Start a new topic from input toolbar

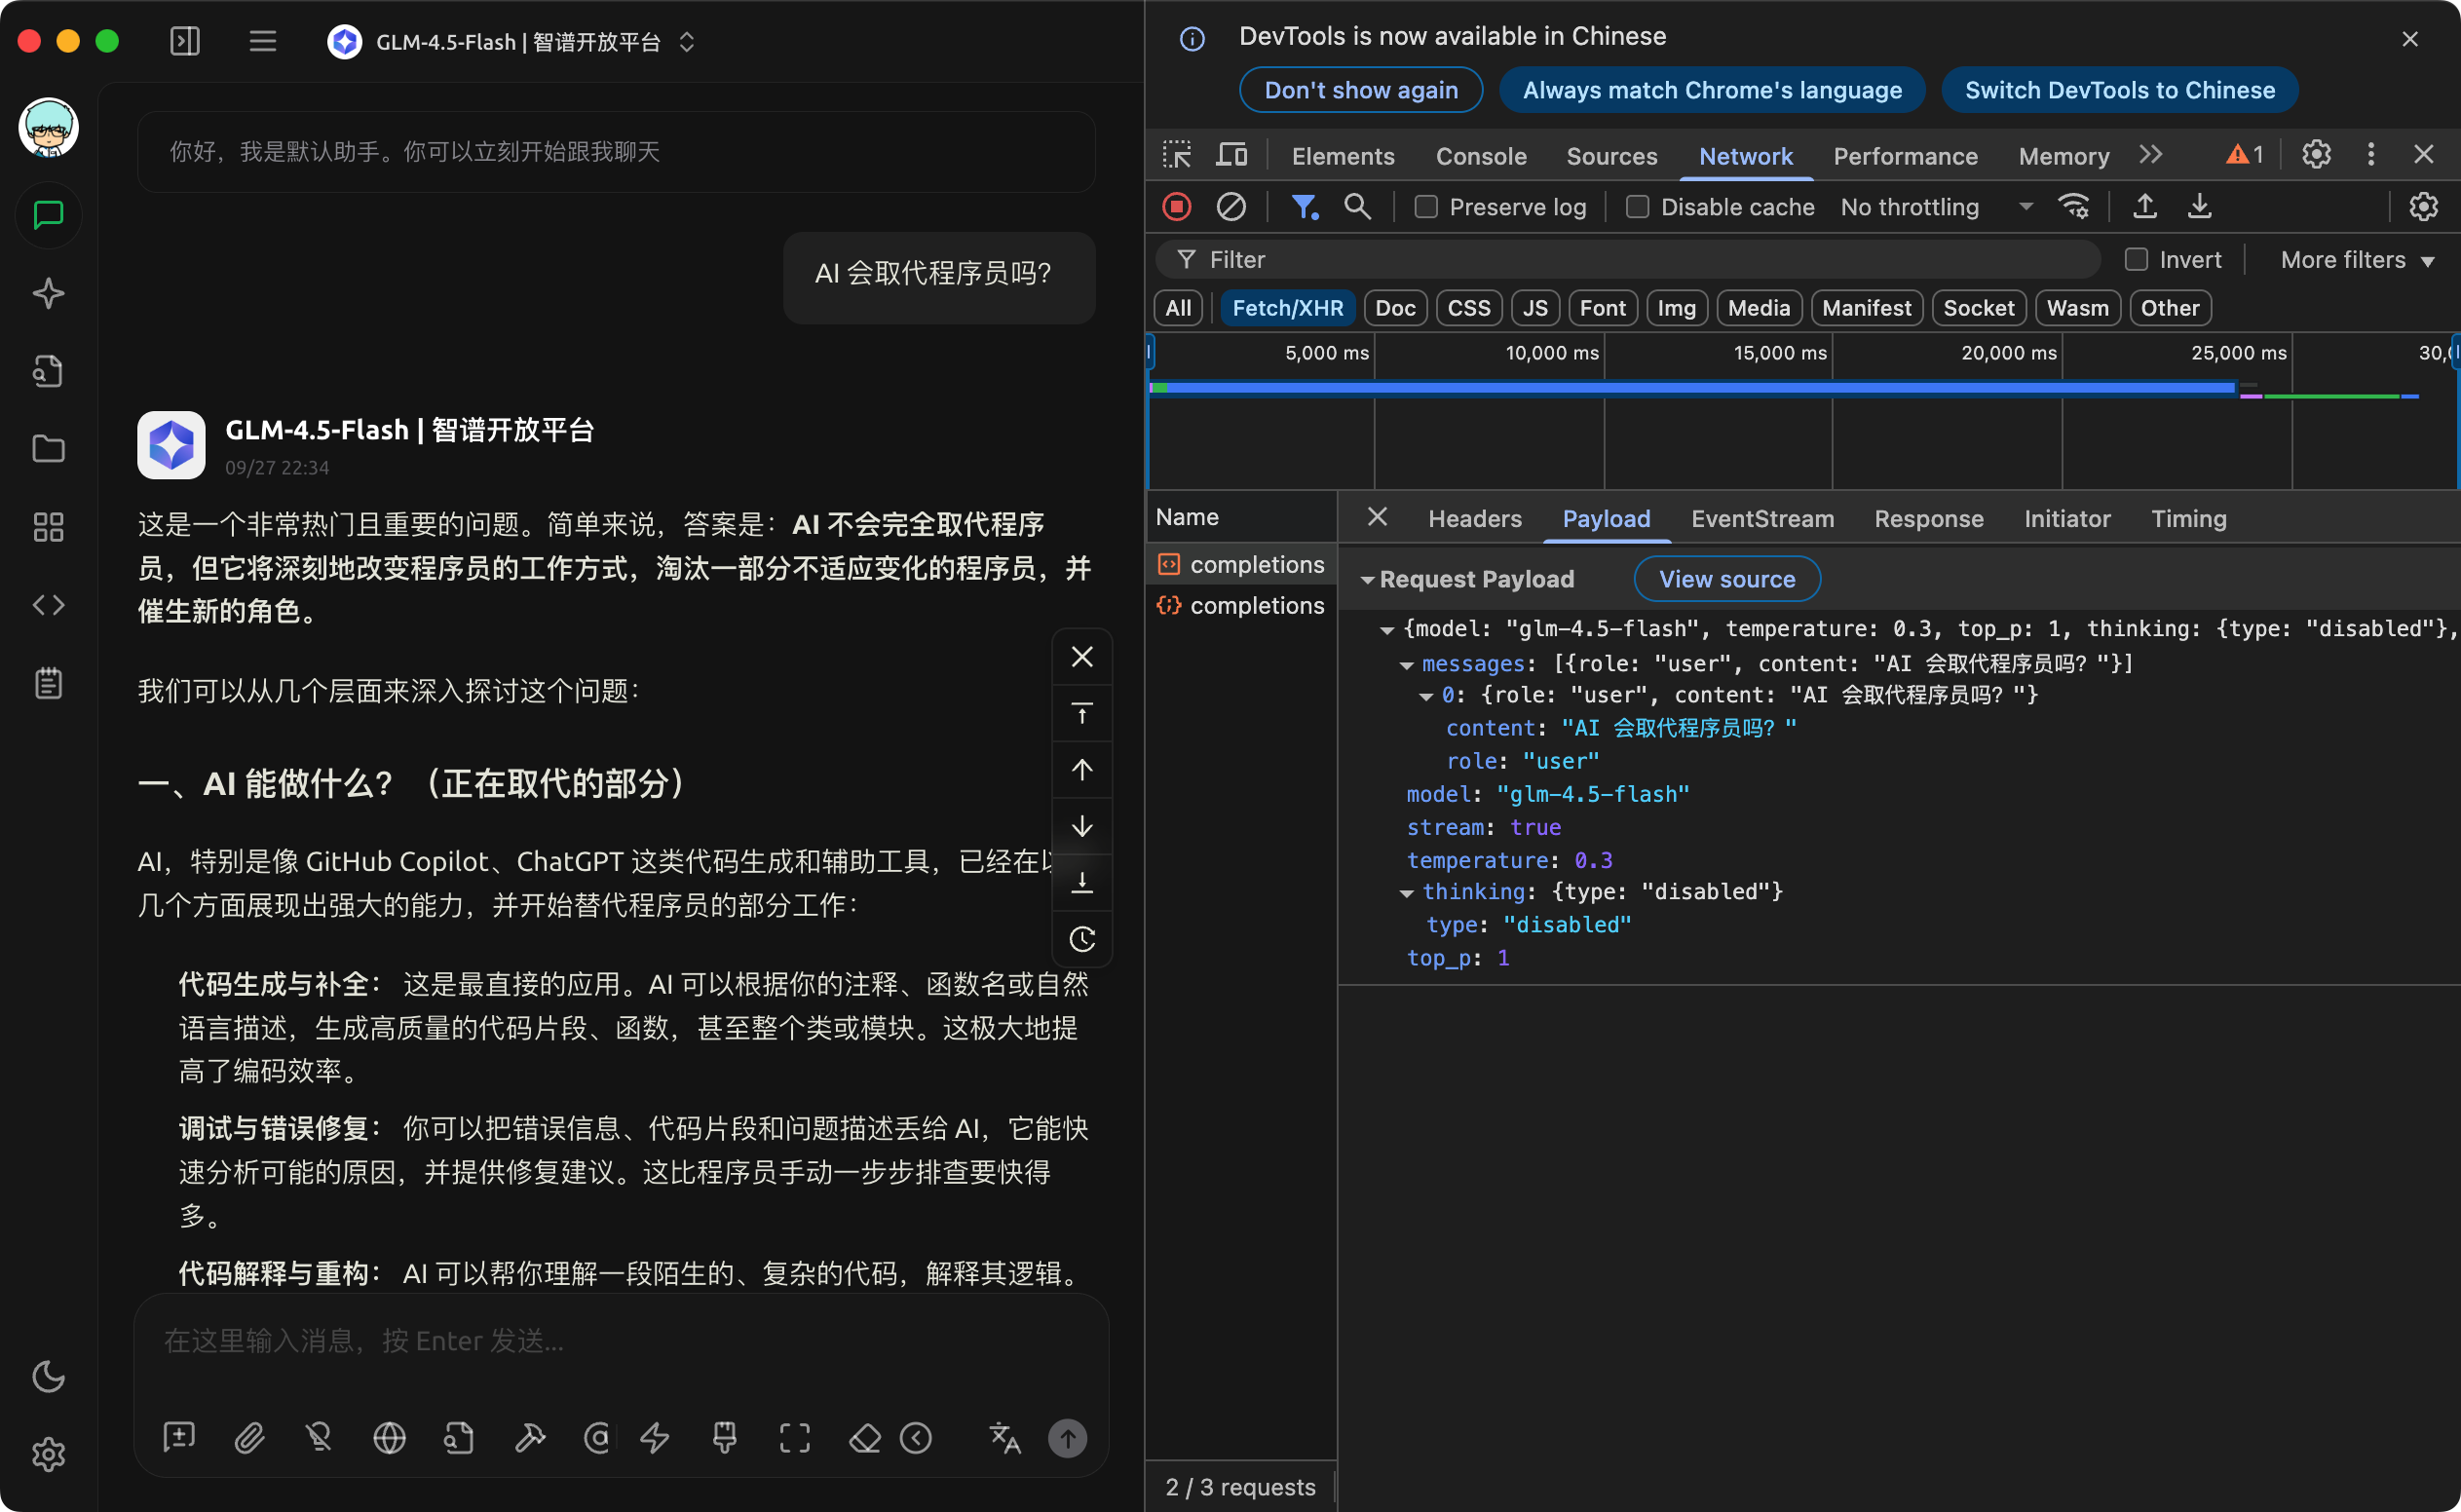pyautogui.click(x=179, y=1437)
